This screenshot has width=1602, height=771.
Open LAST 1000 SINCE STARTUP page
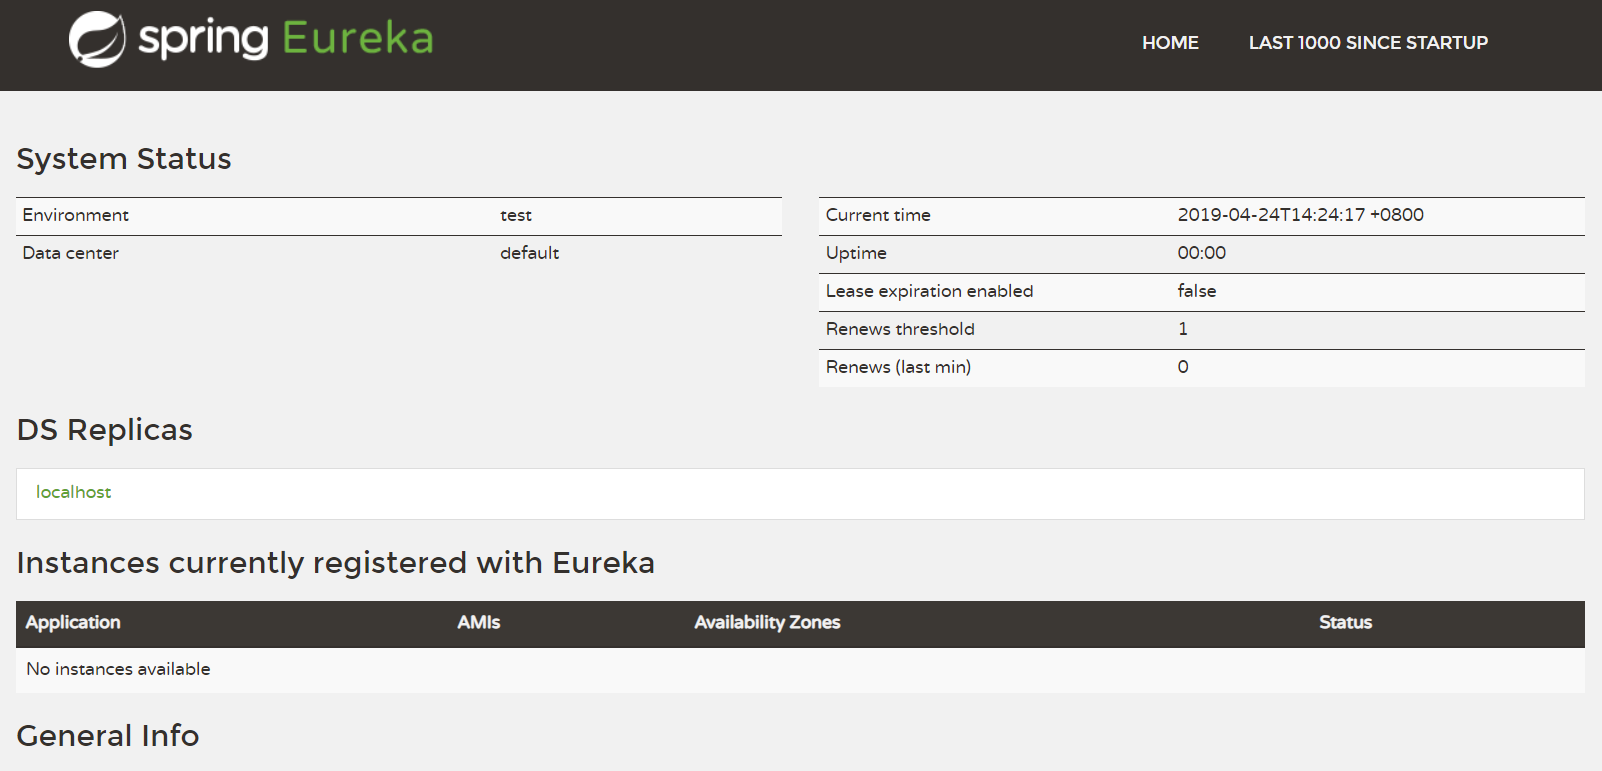[x=1368, y=43]
